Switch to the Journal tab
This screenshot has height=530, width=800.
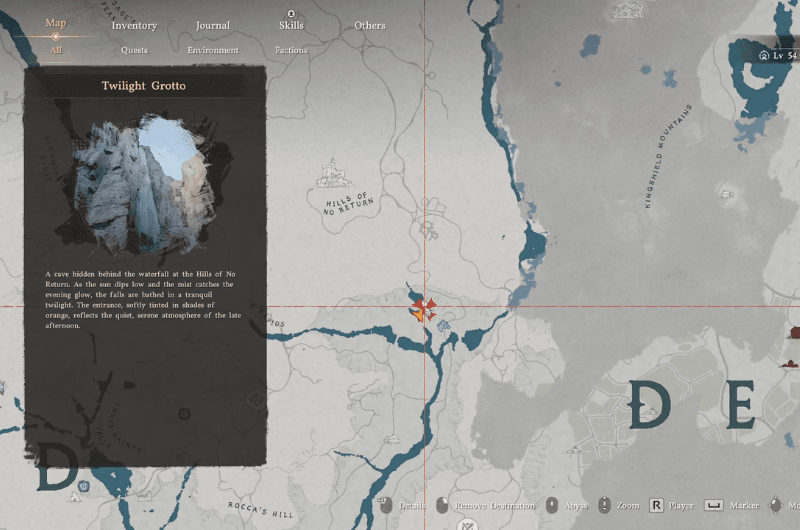coord(212,26)
